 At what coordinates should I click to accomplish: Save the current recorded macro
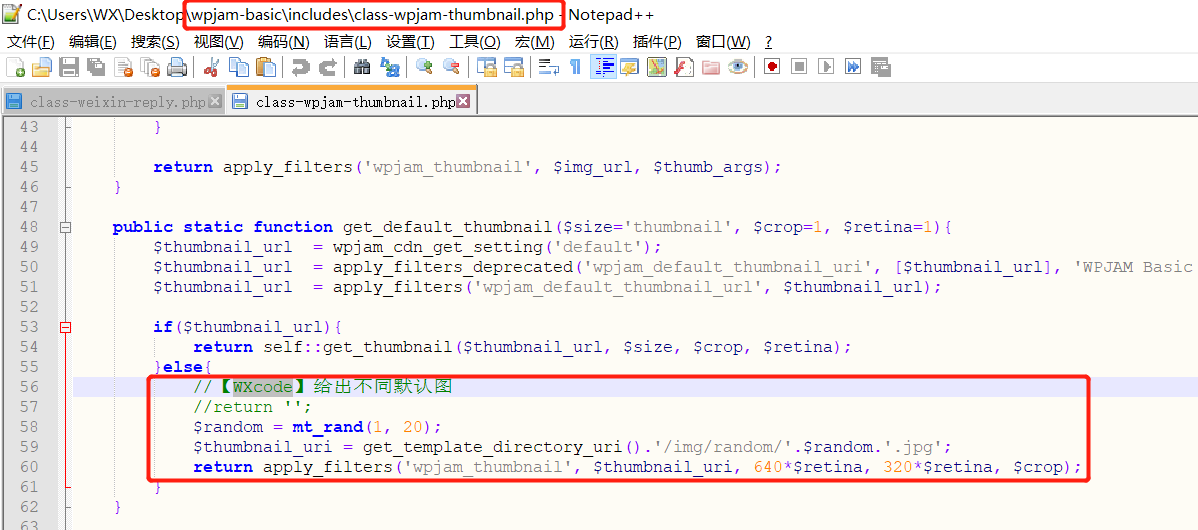(x=880, y=67)
